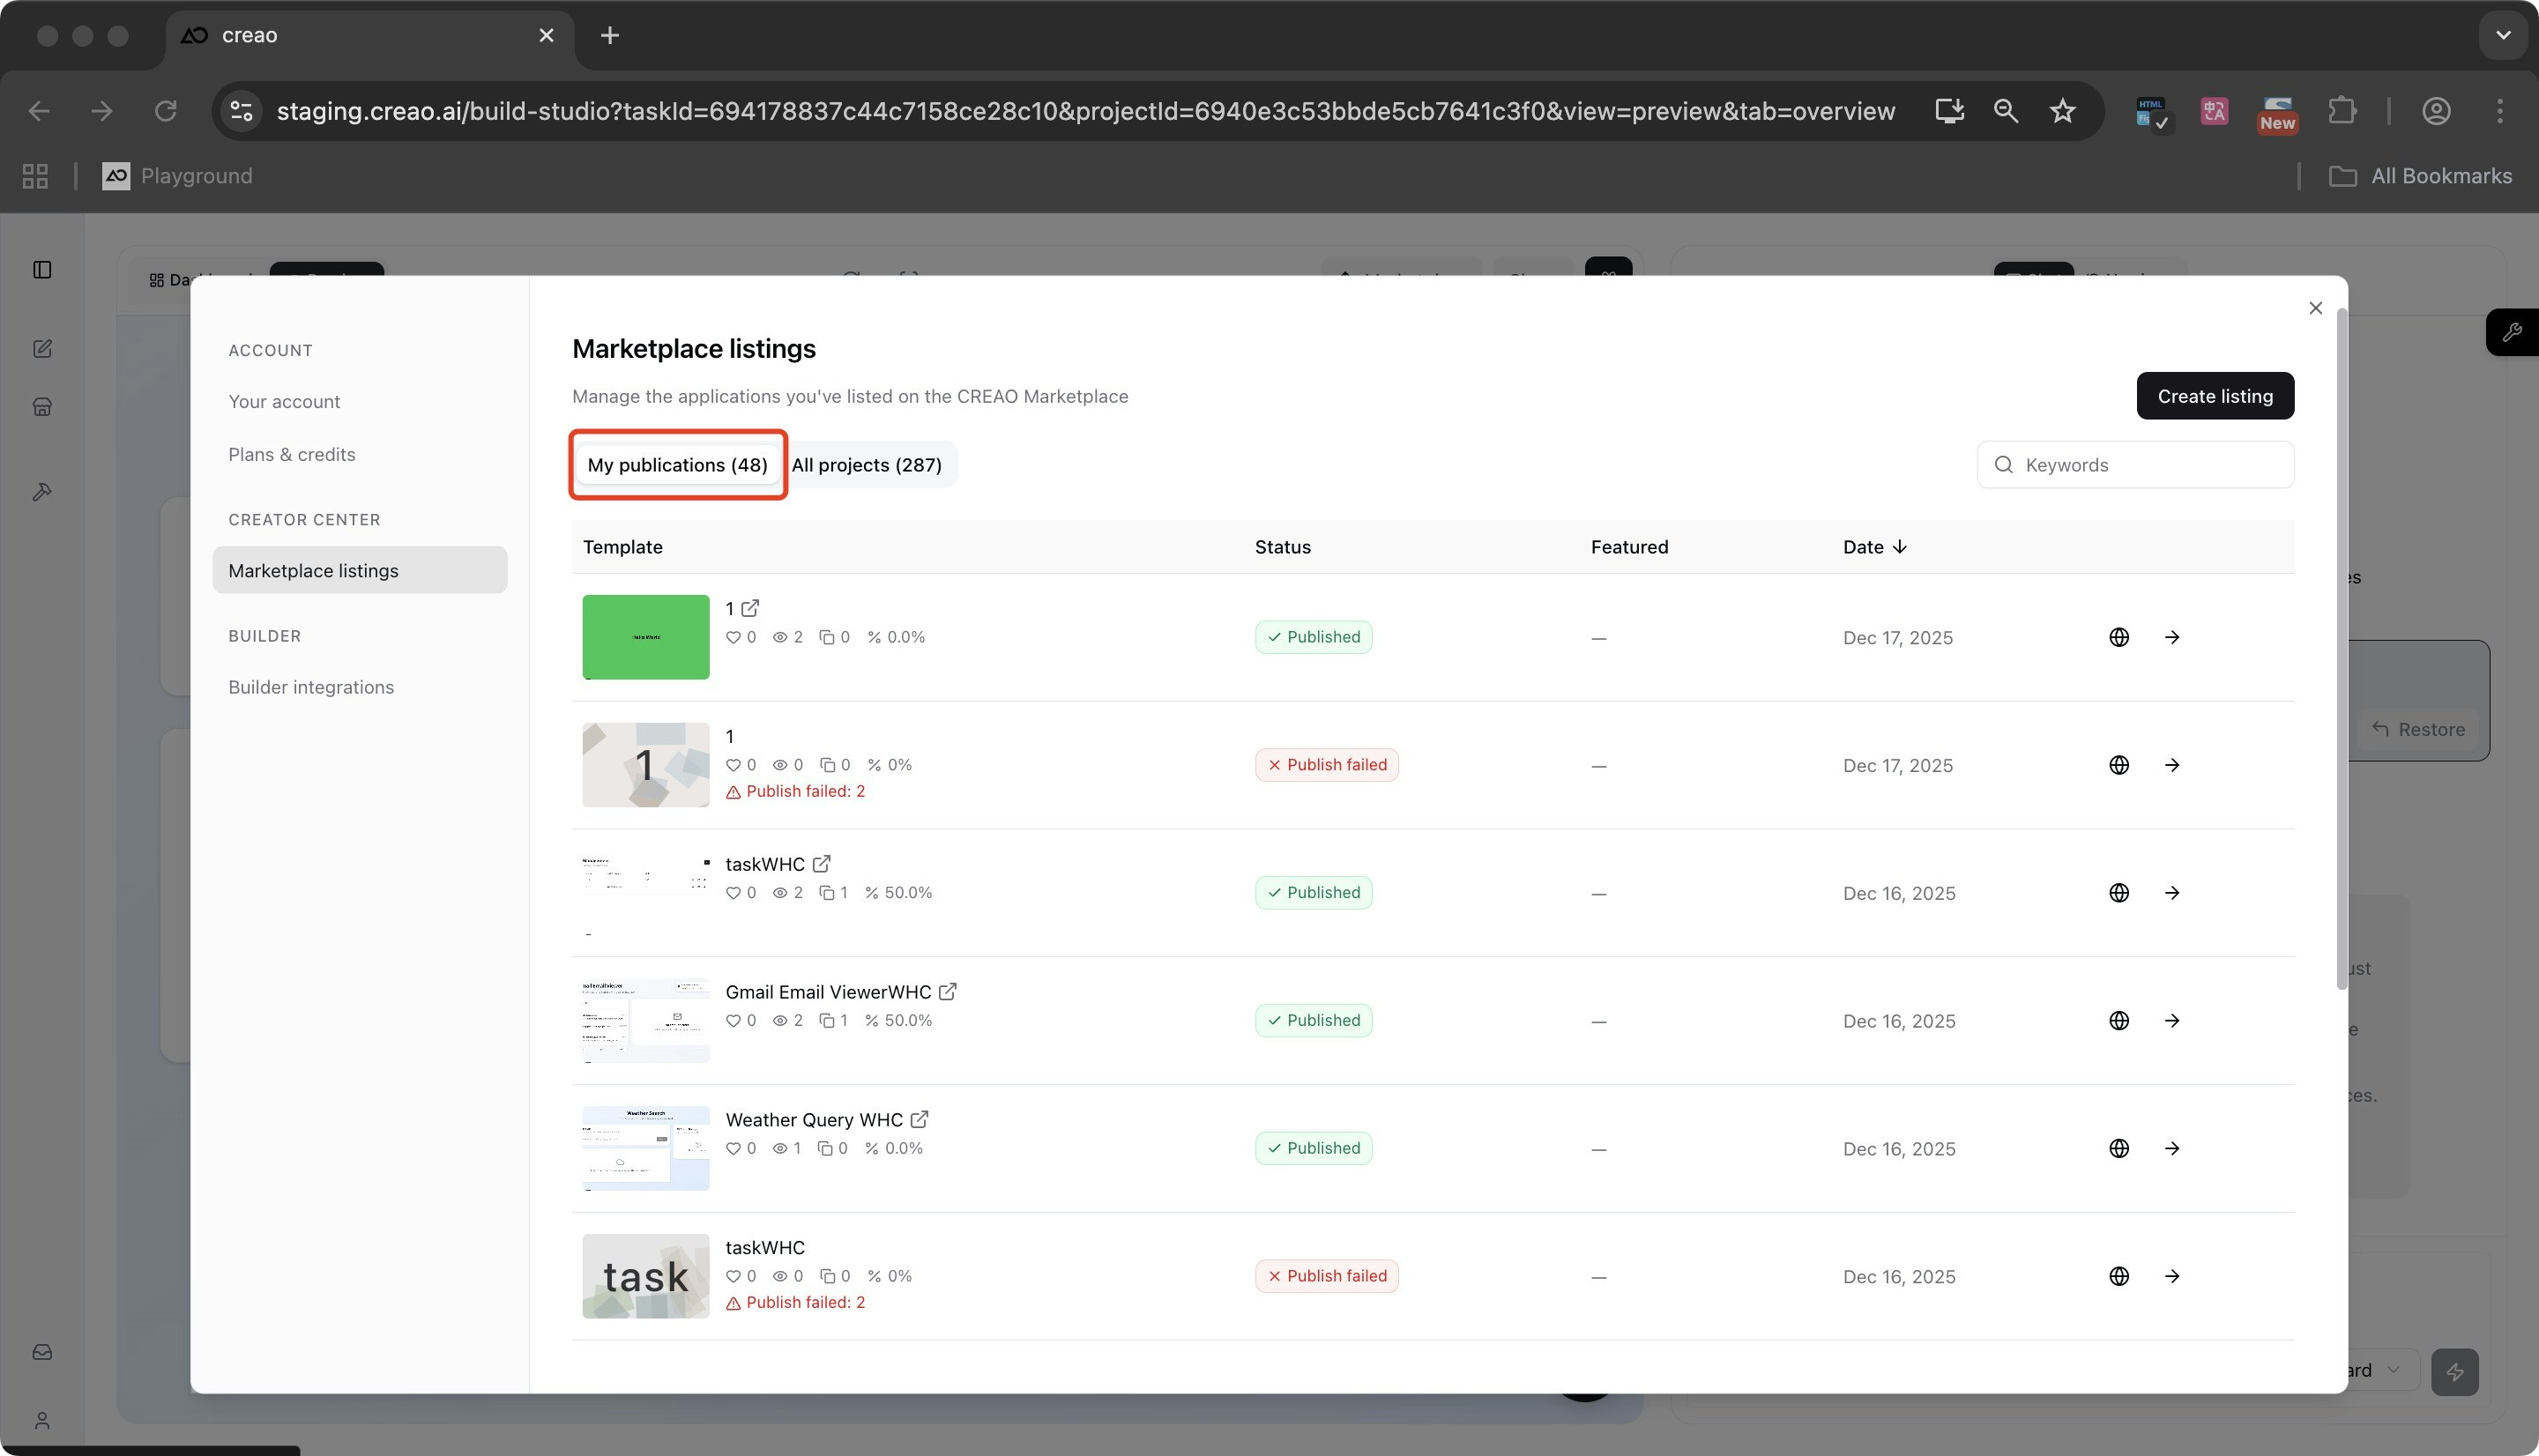
Task: Click globe icon in Gmail Email ViewerWHC row
Action: pyautogui.click(x=2118, y=1021)
